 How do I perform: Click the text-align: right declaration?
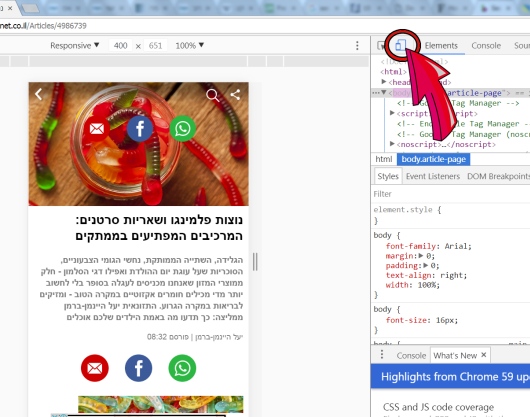[426, 275]
